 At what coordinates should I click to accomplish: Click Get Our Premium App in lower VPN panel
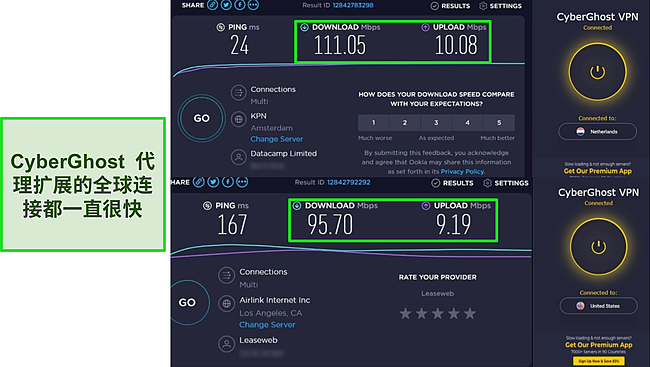[x=599, y=345]
